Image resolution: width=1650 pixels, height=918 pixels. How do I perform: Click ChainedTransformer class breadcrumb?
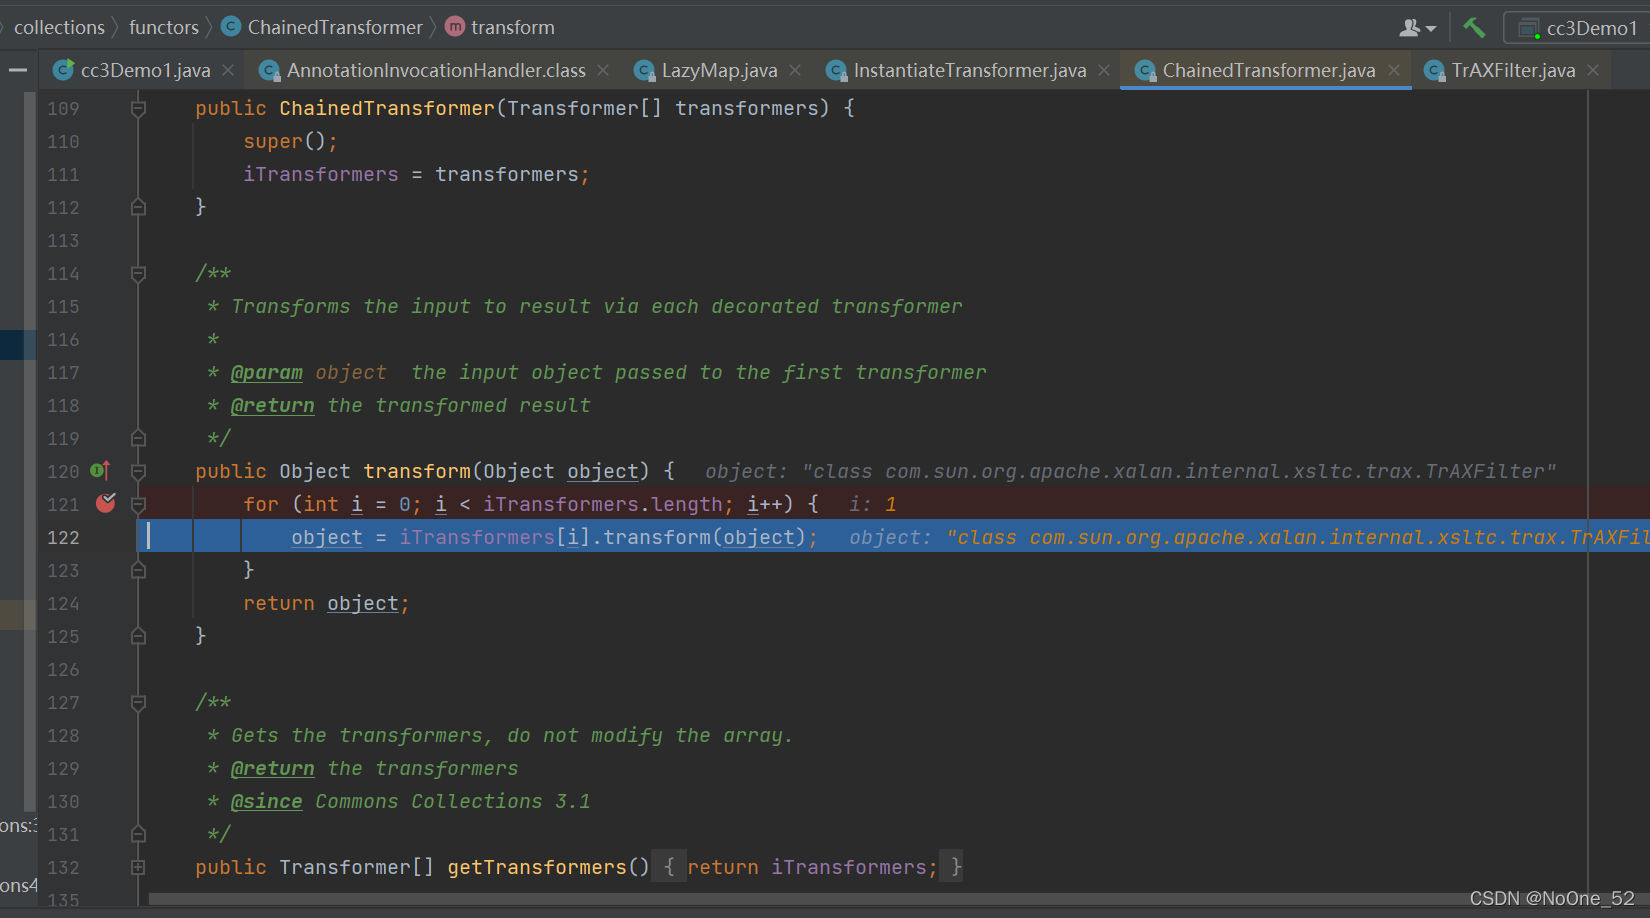tap(322, 27)
